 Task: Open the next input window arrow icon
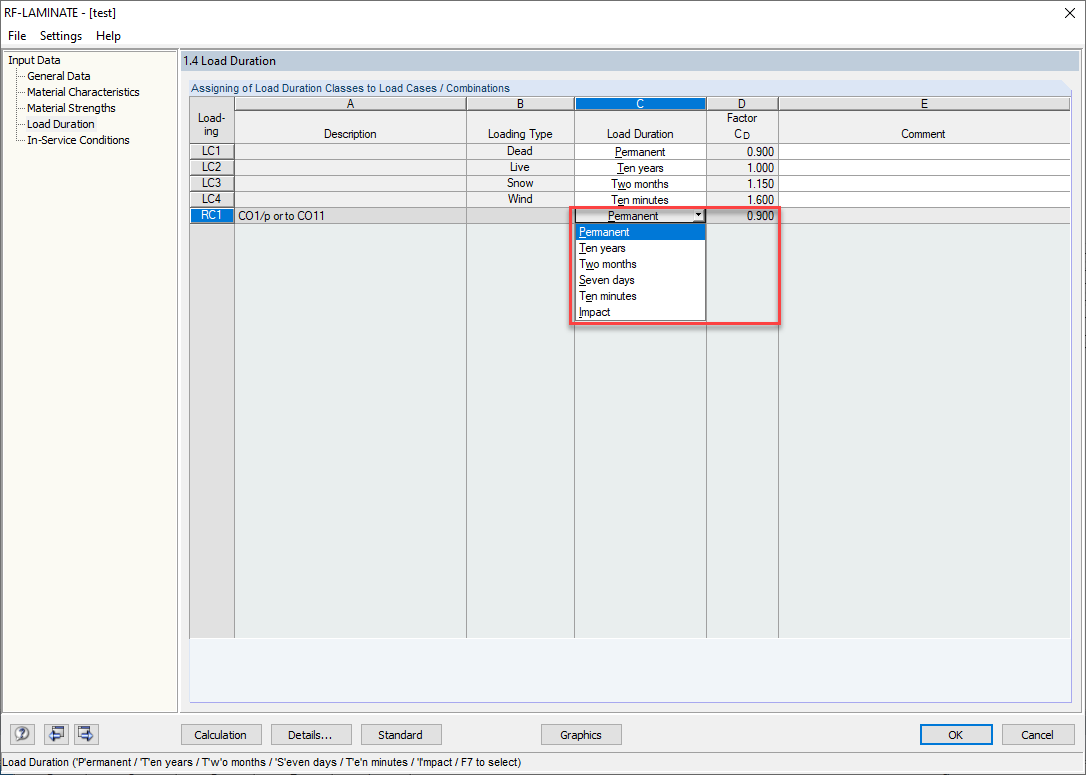point(86,734)
